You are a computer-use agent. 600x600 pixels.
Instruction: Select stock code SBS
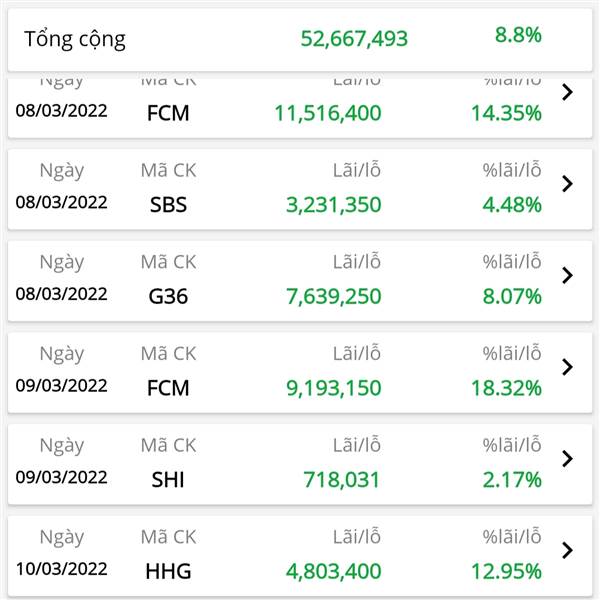(168, 204)
